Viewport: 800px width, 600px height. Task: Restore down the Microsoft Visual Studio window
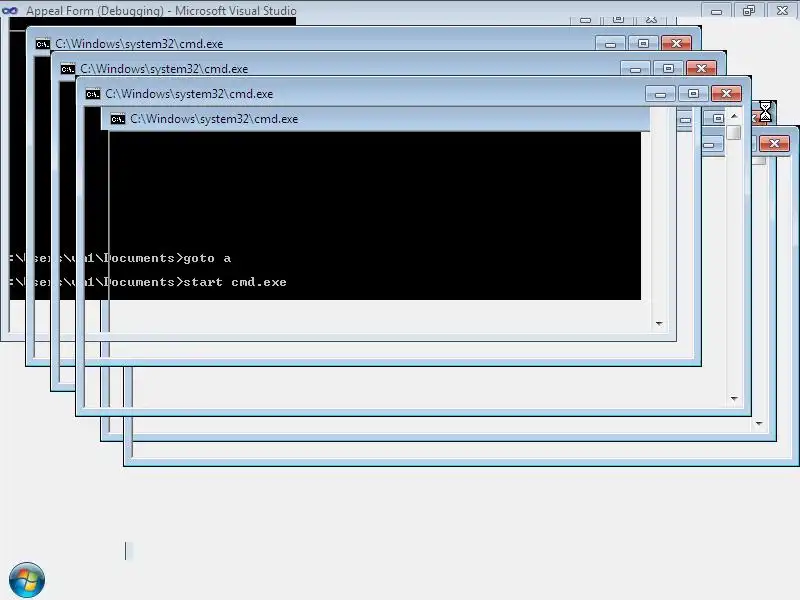(x=749, y=11)
